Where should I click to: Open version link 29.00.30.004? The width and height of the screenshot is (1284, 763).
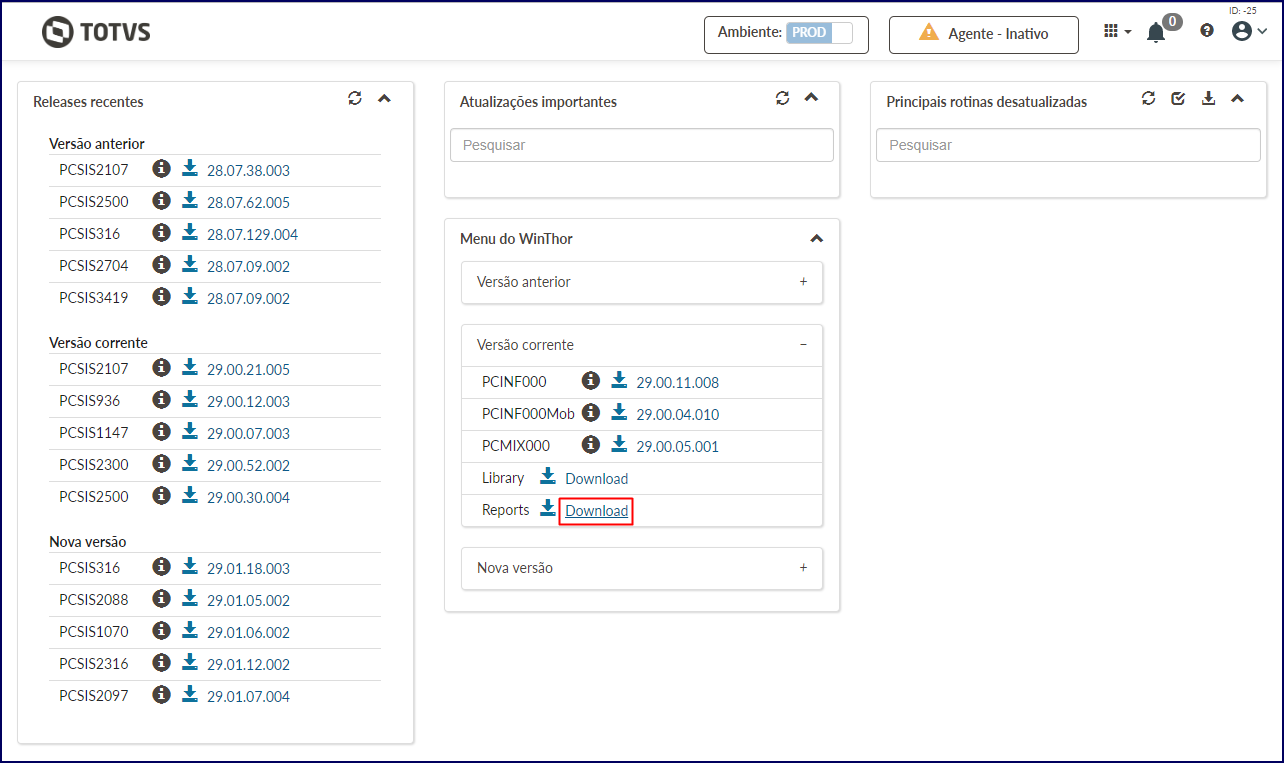248,497
